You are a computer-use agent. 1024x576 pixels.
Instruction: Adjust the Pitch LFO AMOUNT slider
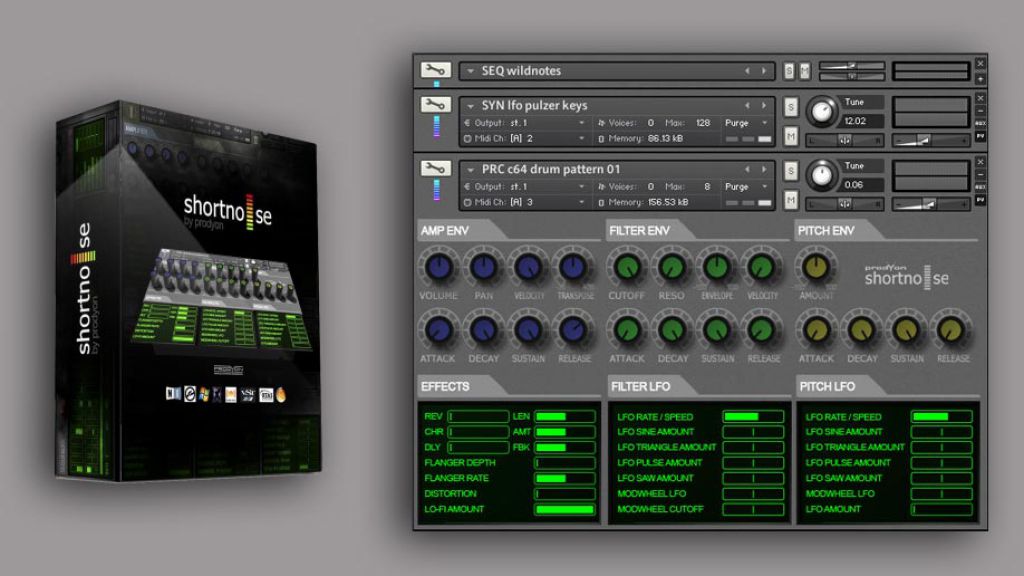click(942, 509)
